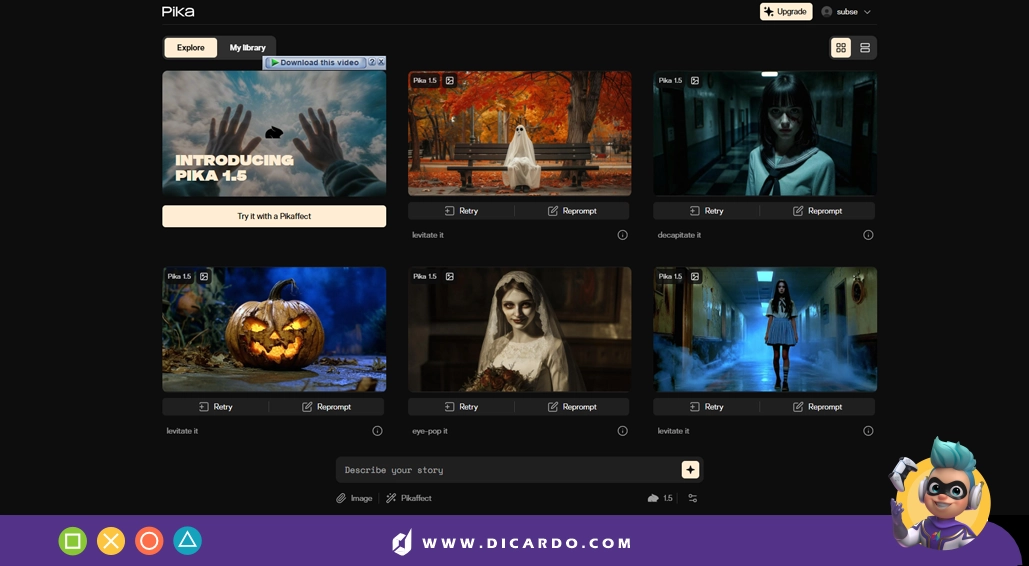Click Download this video overlay
This screenshot has height=566, width=1029.
click(x=315, y=62)
